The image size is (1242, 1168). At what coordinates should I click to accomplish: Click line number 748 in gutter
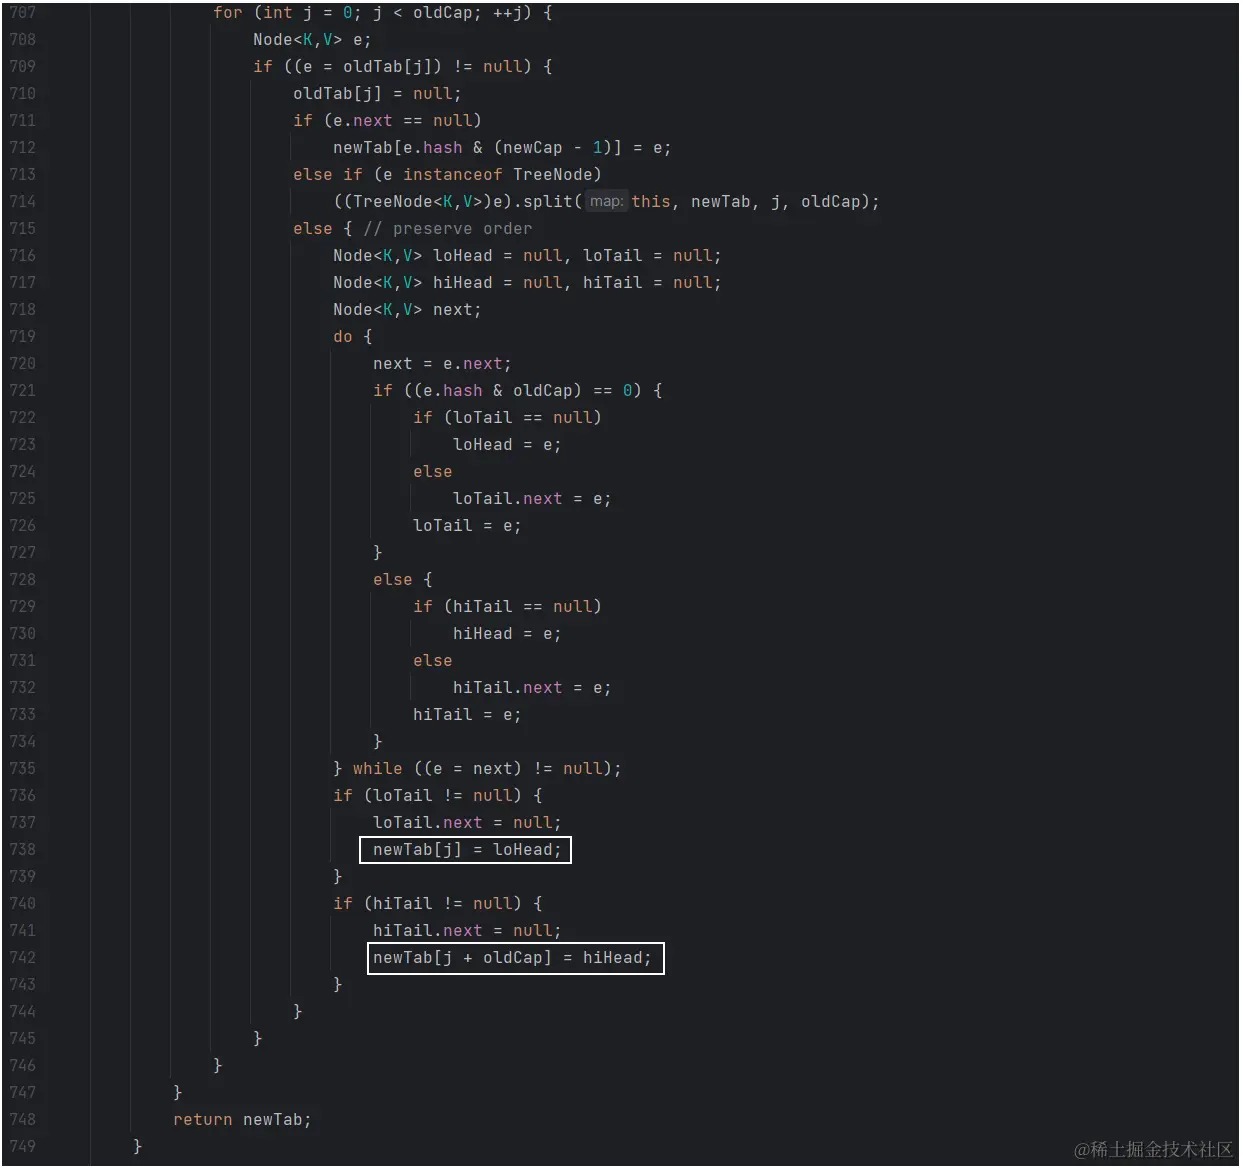pos(22,1120)
